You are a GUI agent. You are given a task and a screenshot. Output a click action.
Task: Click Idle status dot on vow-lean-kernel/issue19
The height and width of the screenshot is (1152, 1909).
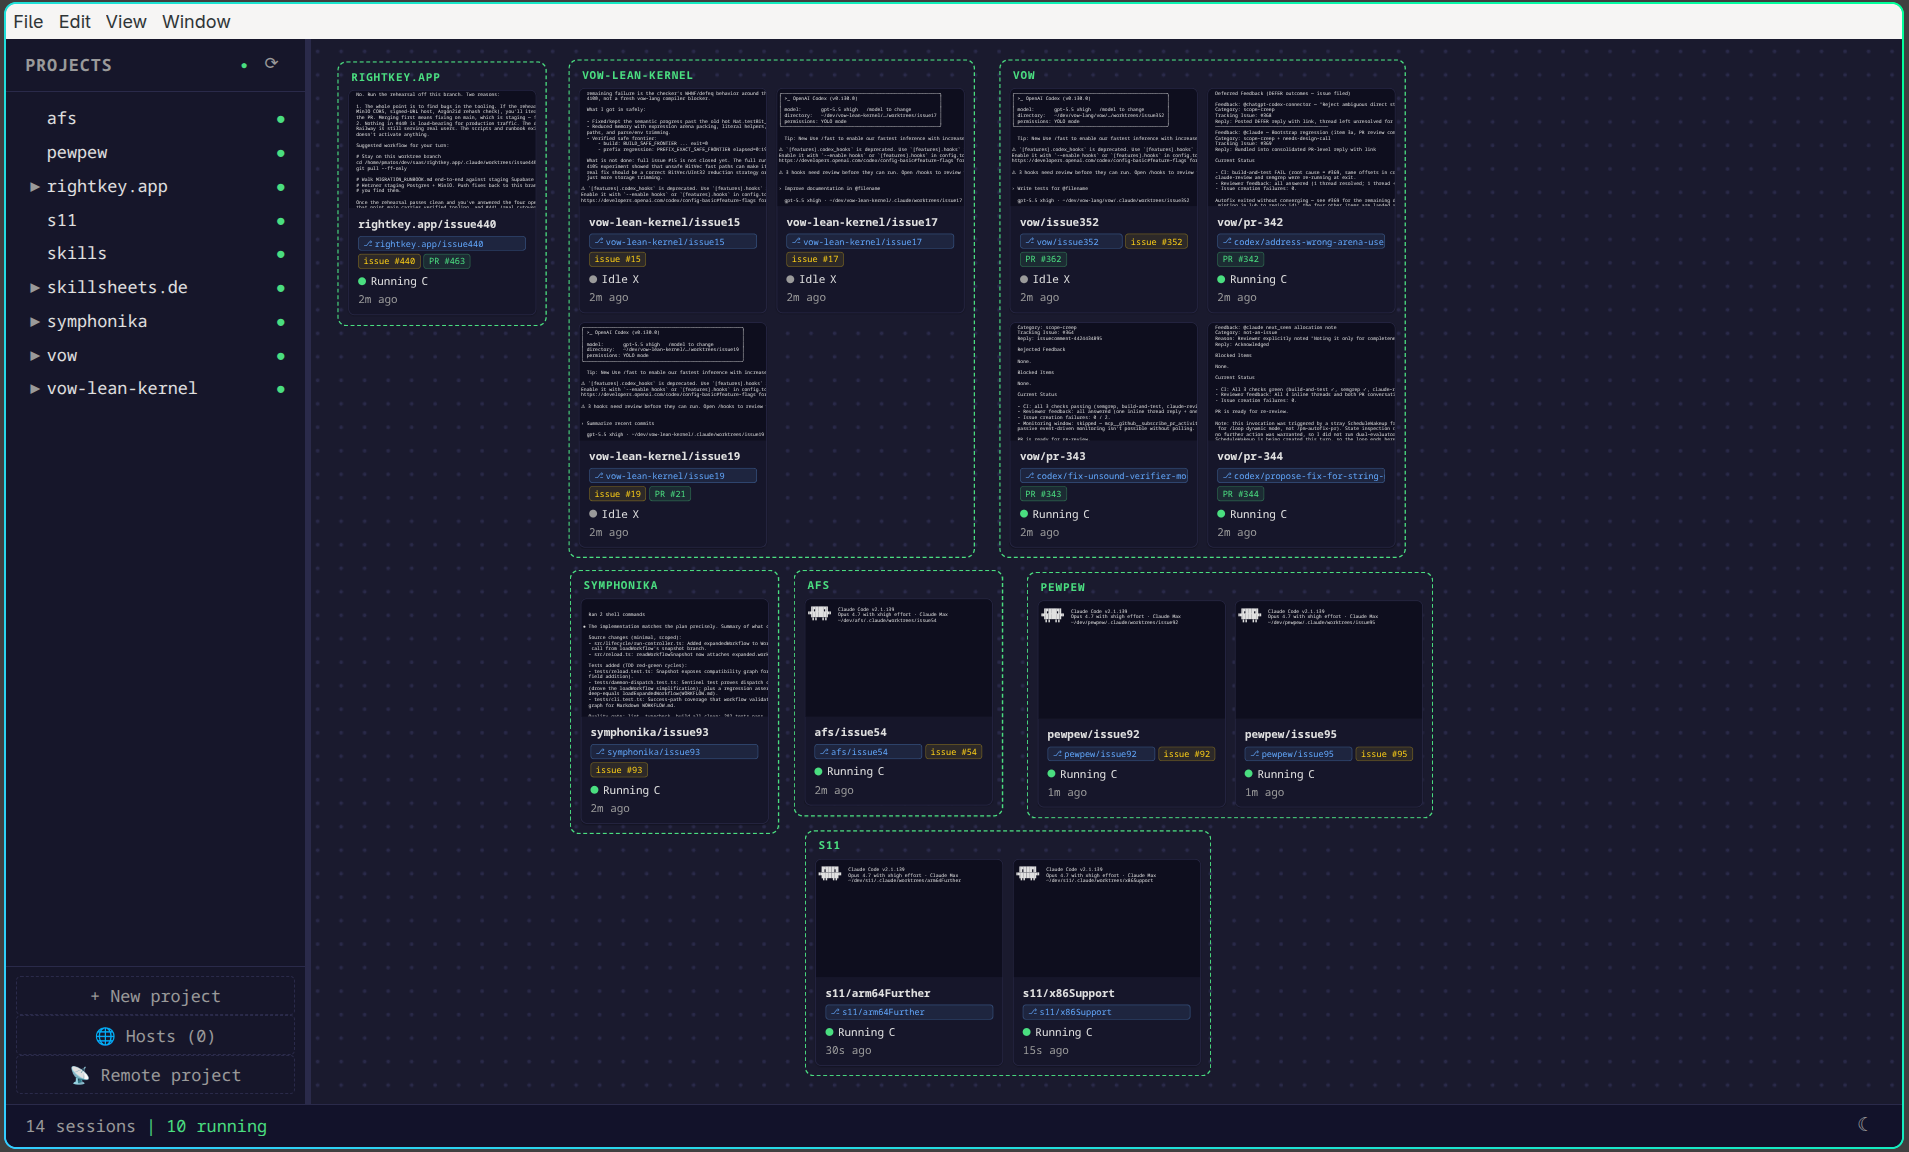pyautogui.click(x=593, y=514)
